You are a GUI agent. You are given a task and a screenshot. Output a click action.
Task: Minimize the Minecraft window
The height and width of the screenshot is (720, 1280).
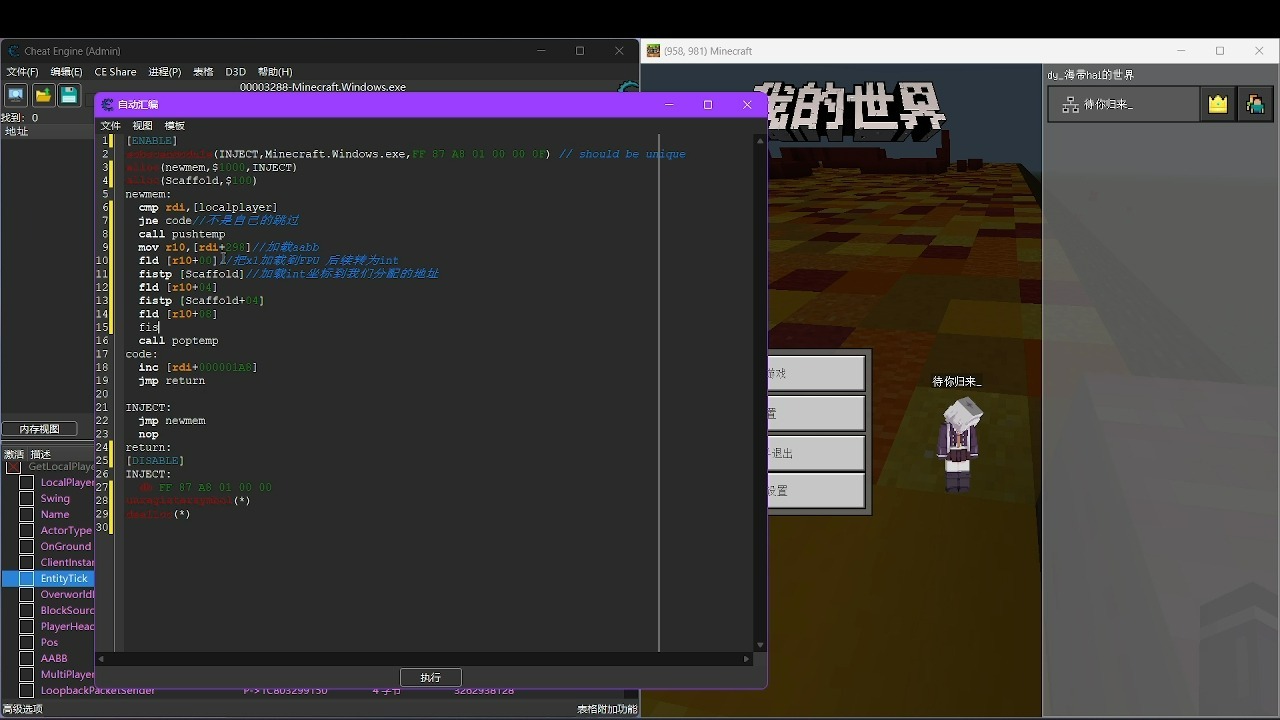coord(1181,51)
